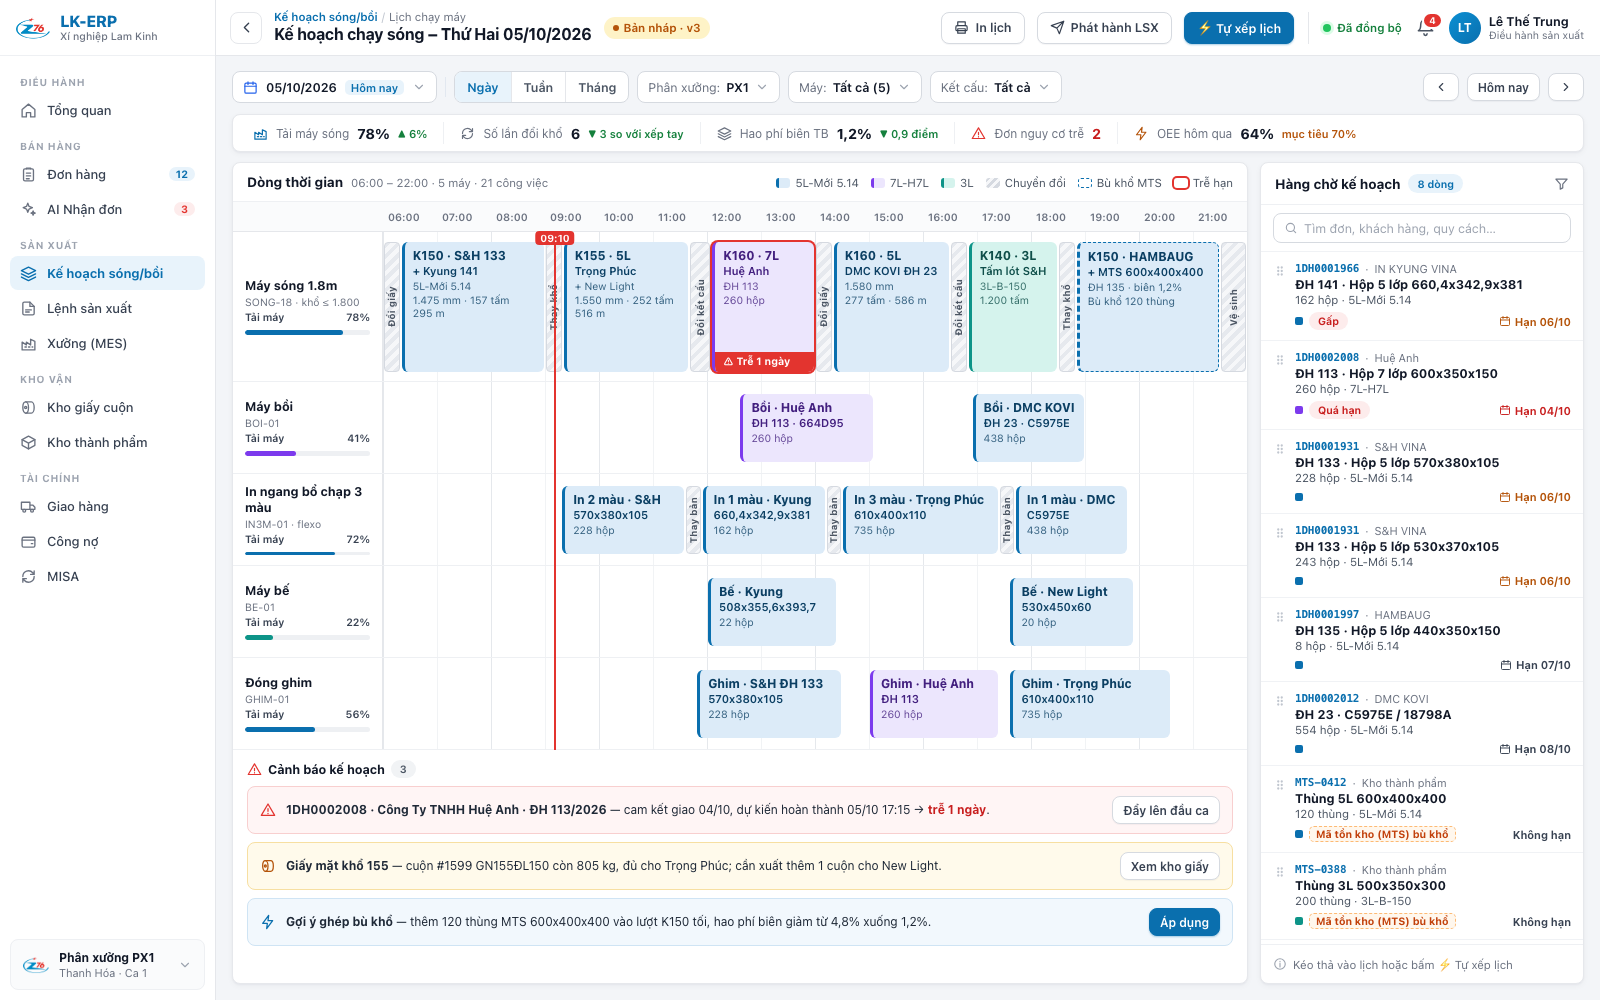Open notifications bell with 4 alerts

(x=1426, y=28)
